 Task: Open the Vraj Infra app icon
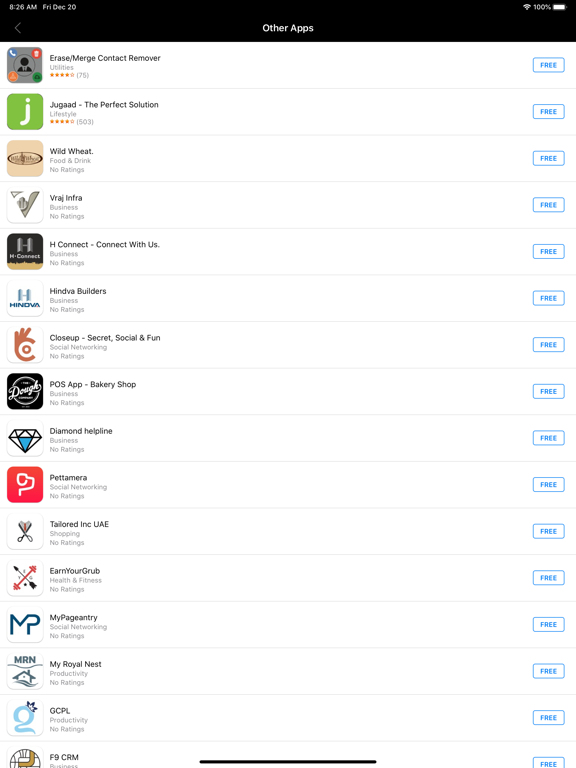[x=25, y=205]
